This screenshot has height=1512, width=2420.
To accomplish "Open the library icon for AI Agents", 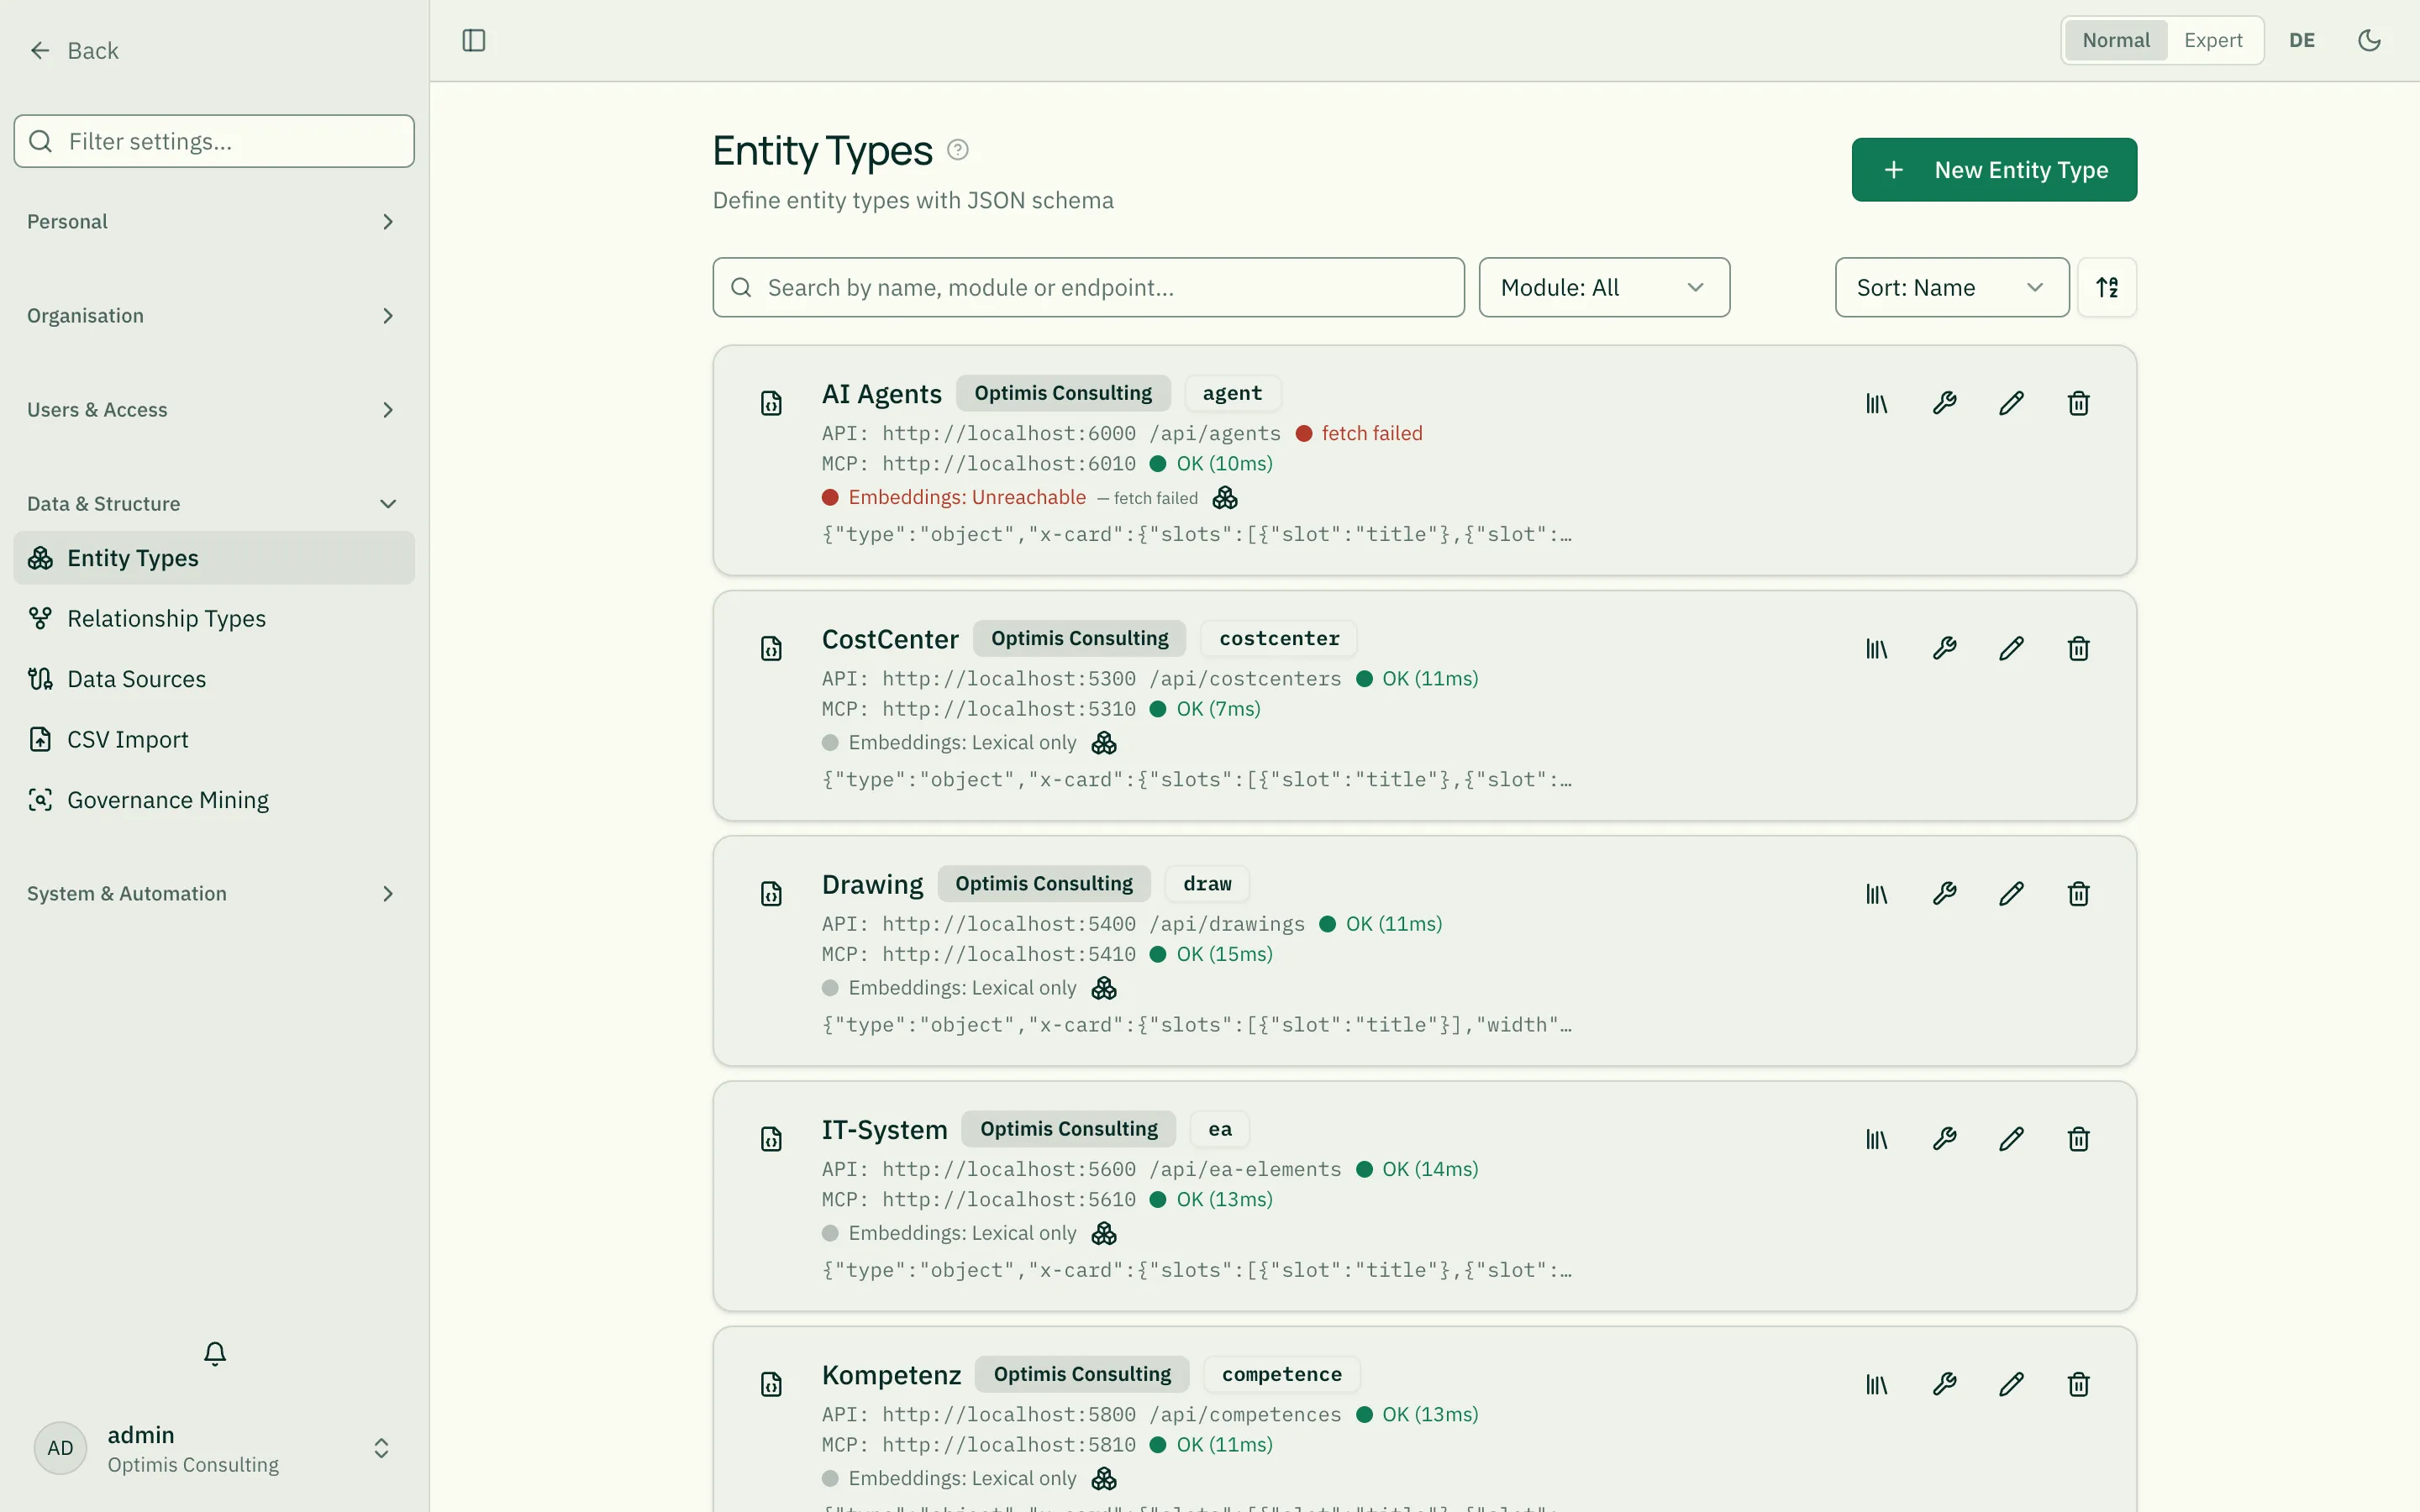I will coord(1877,403).
